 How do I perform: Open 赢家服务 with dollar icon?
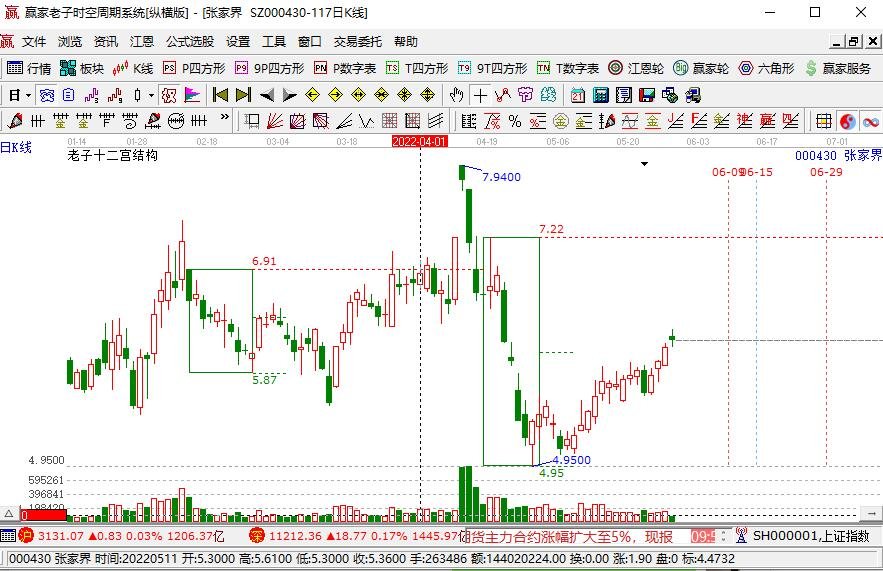coord(839,68)
